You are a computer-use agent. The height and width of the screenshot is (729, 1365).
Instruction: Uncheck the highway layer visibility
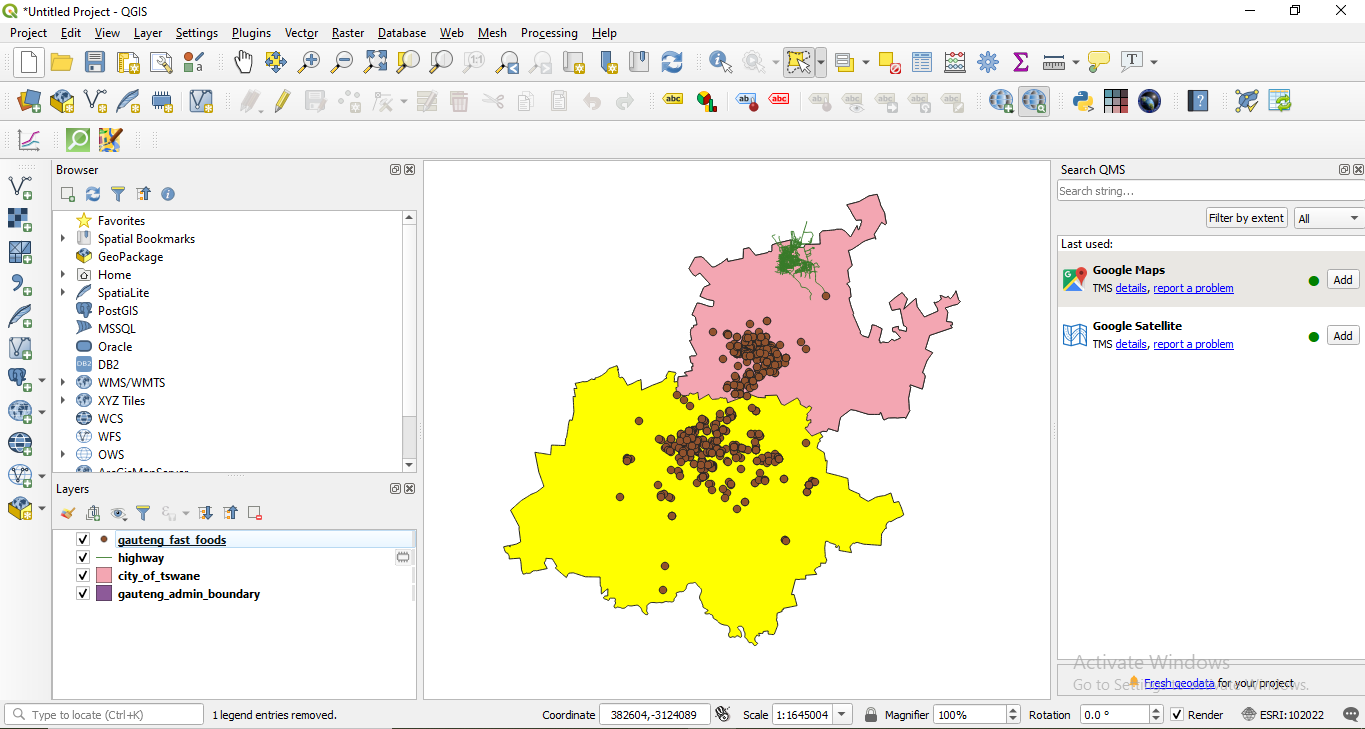tap(84, 558)
